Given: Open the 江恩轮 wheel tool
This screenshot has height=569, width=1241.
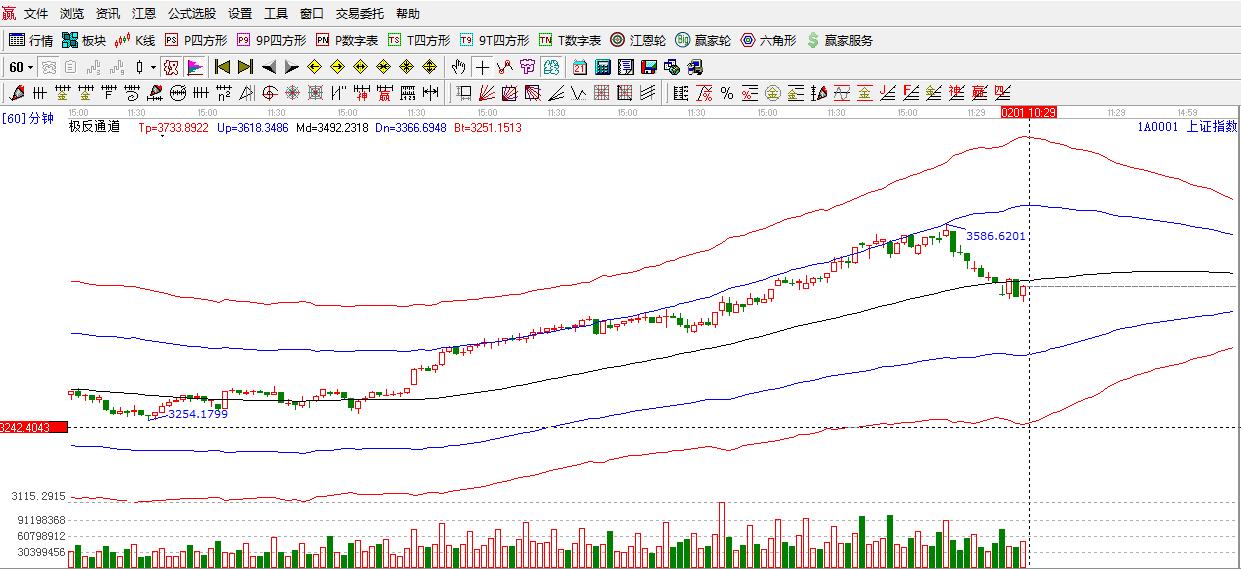Looking at the screenshot, I should (638, 41).
